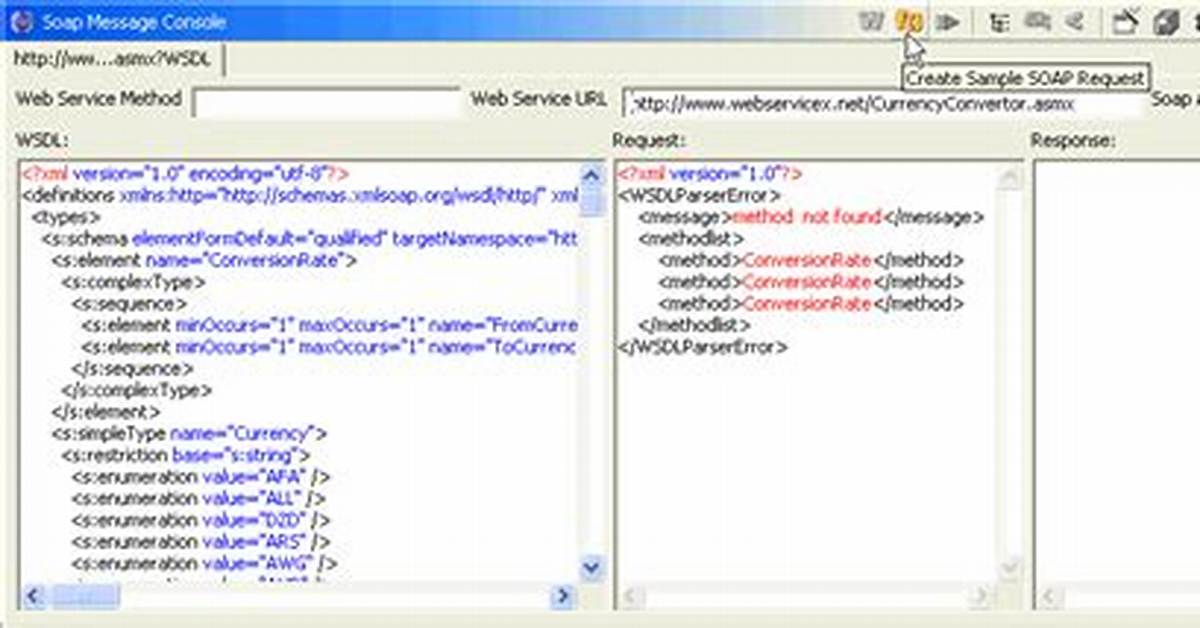Click the WSDL vertical scrollbar thumb
Viewport: 1200px width, 628px height.
click(x=593, y=201)
